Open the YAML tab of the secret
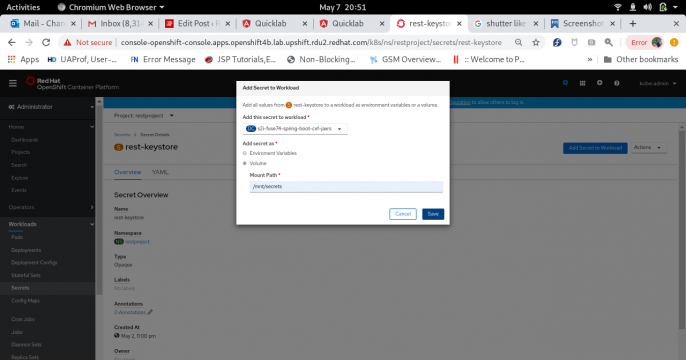This screenshot has height=360, width=686. (160, 172)
